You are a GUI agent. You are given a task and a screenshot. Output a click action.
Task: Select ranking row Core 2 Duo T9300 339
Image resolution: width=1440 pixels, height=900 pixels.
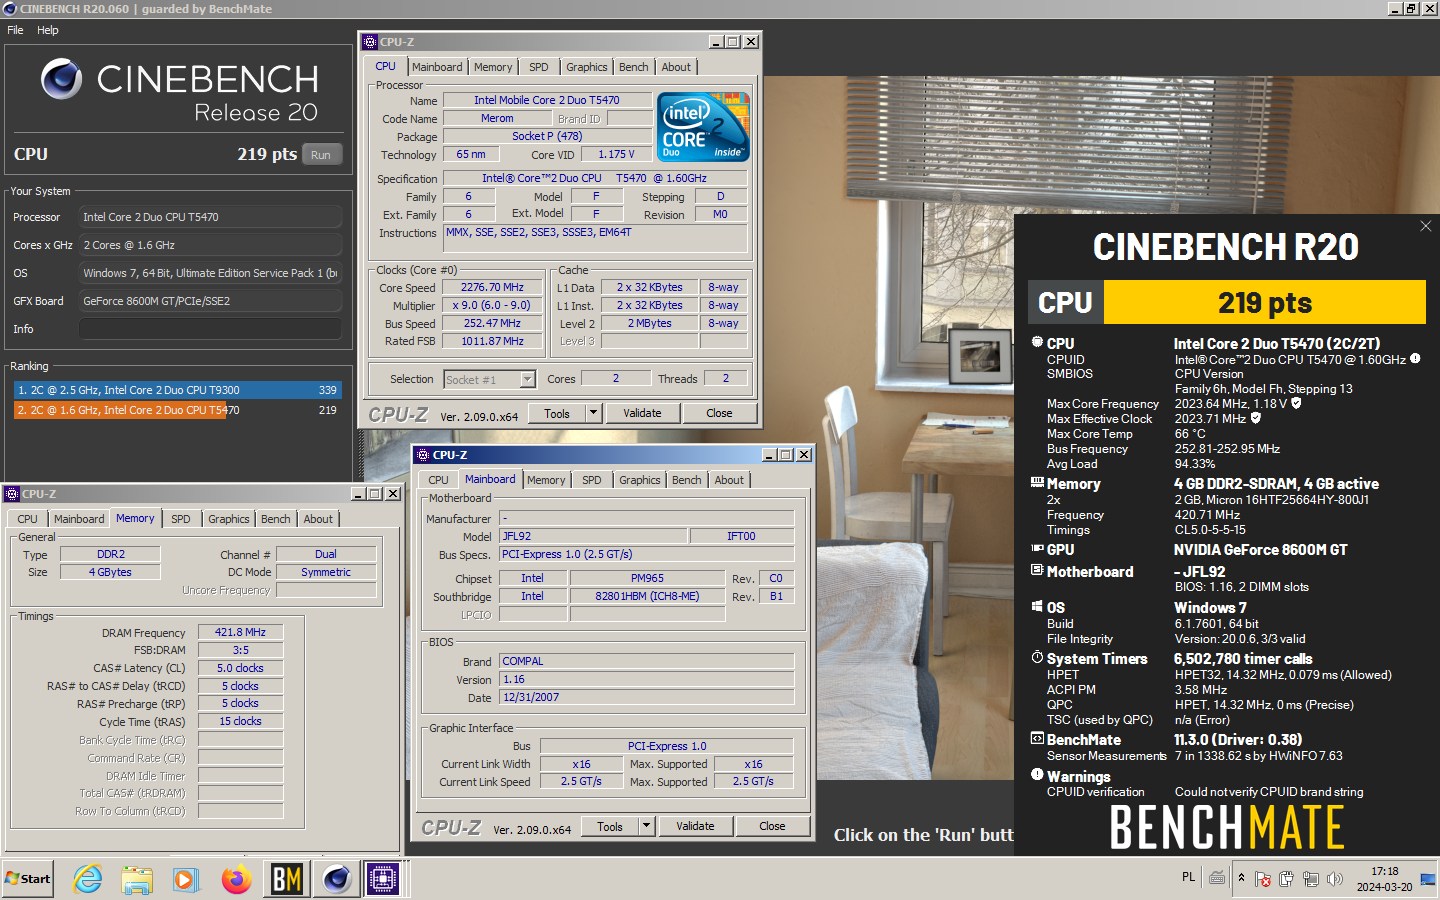pos(178,390)
